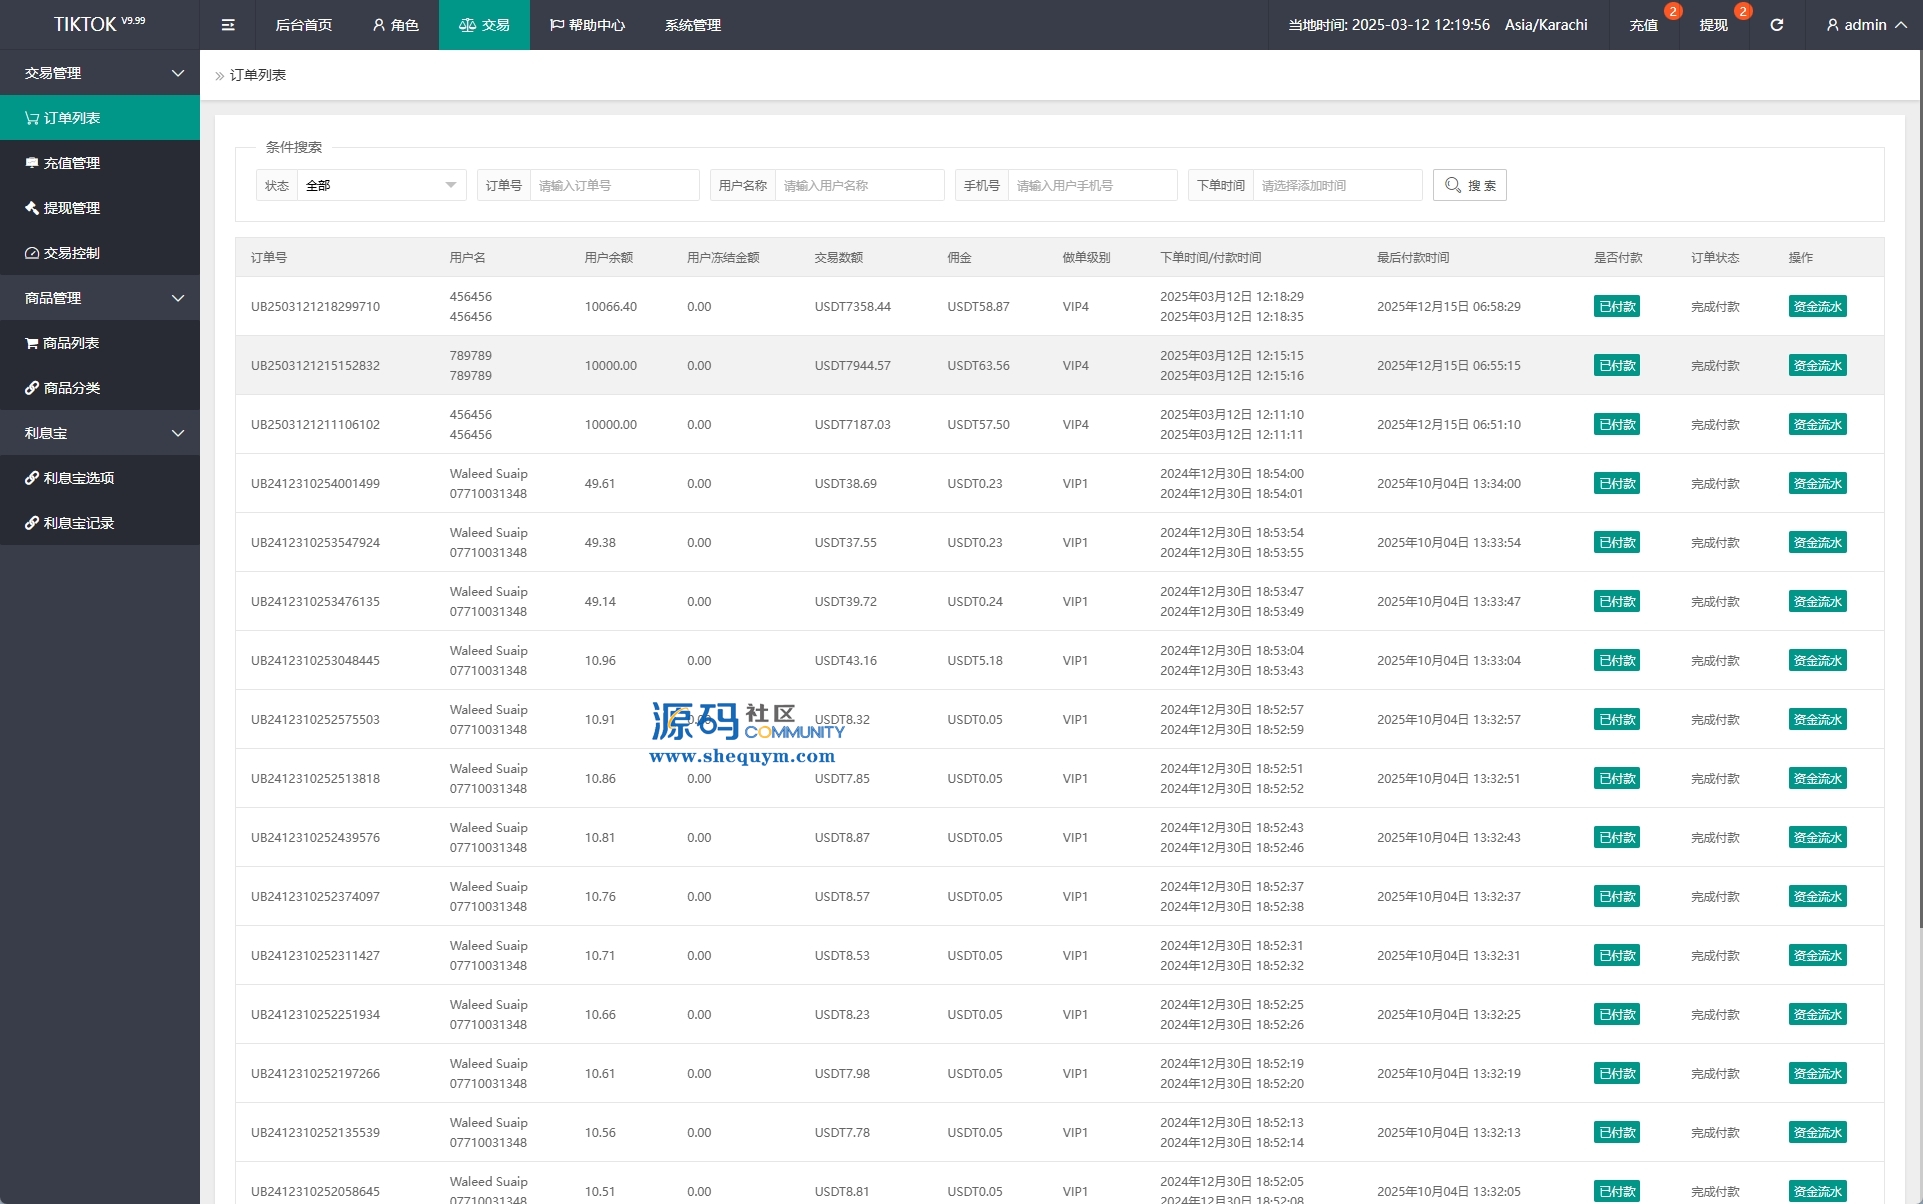
Task: Click the 用户余额 column header
Action: 608,257
